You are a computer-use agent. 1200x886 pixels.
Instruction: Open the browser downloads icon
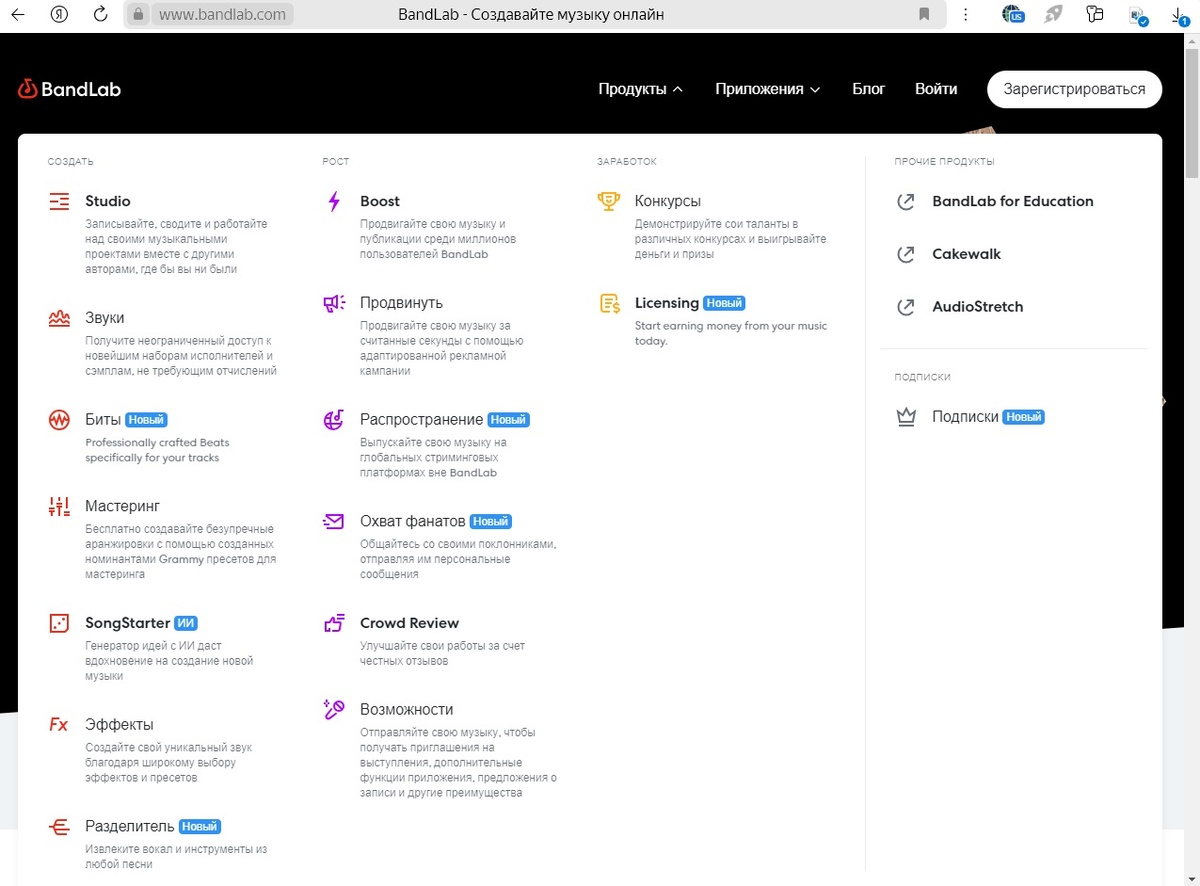1180,15
